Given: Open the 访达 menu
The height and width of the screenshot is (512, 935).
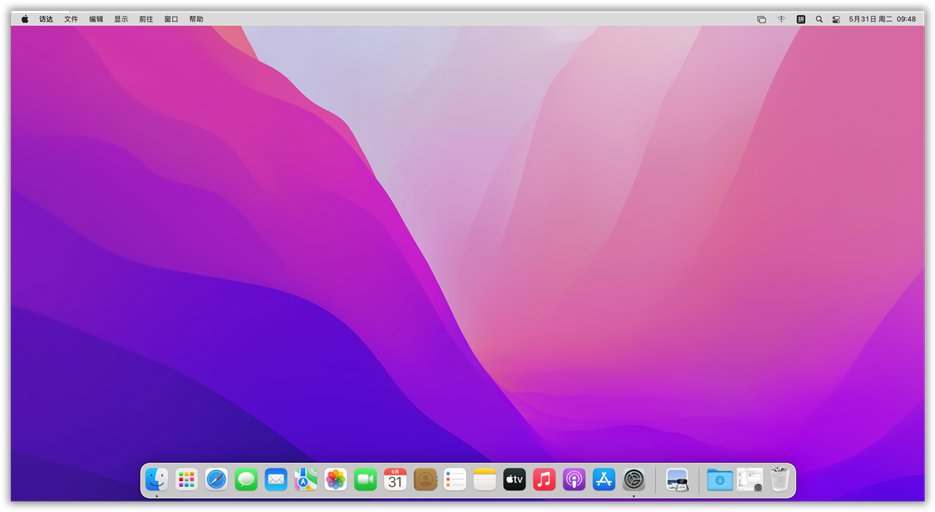Looking at the screenshot, I should (x=46, y=19).
